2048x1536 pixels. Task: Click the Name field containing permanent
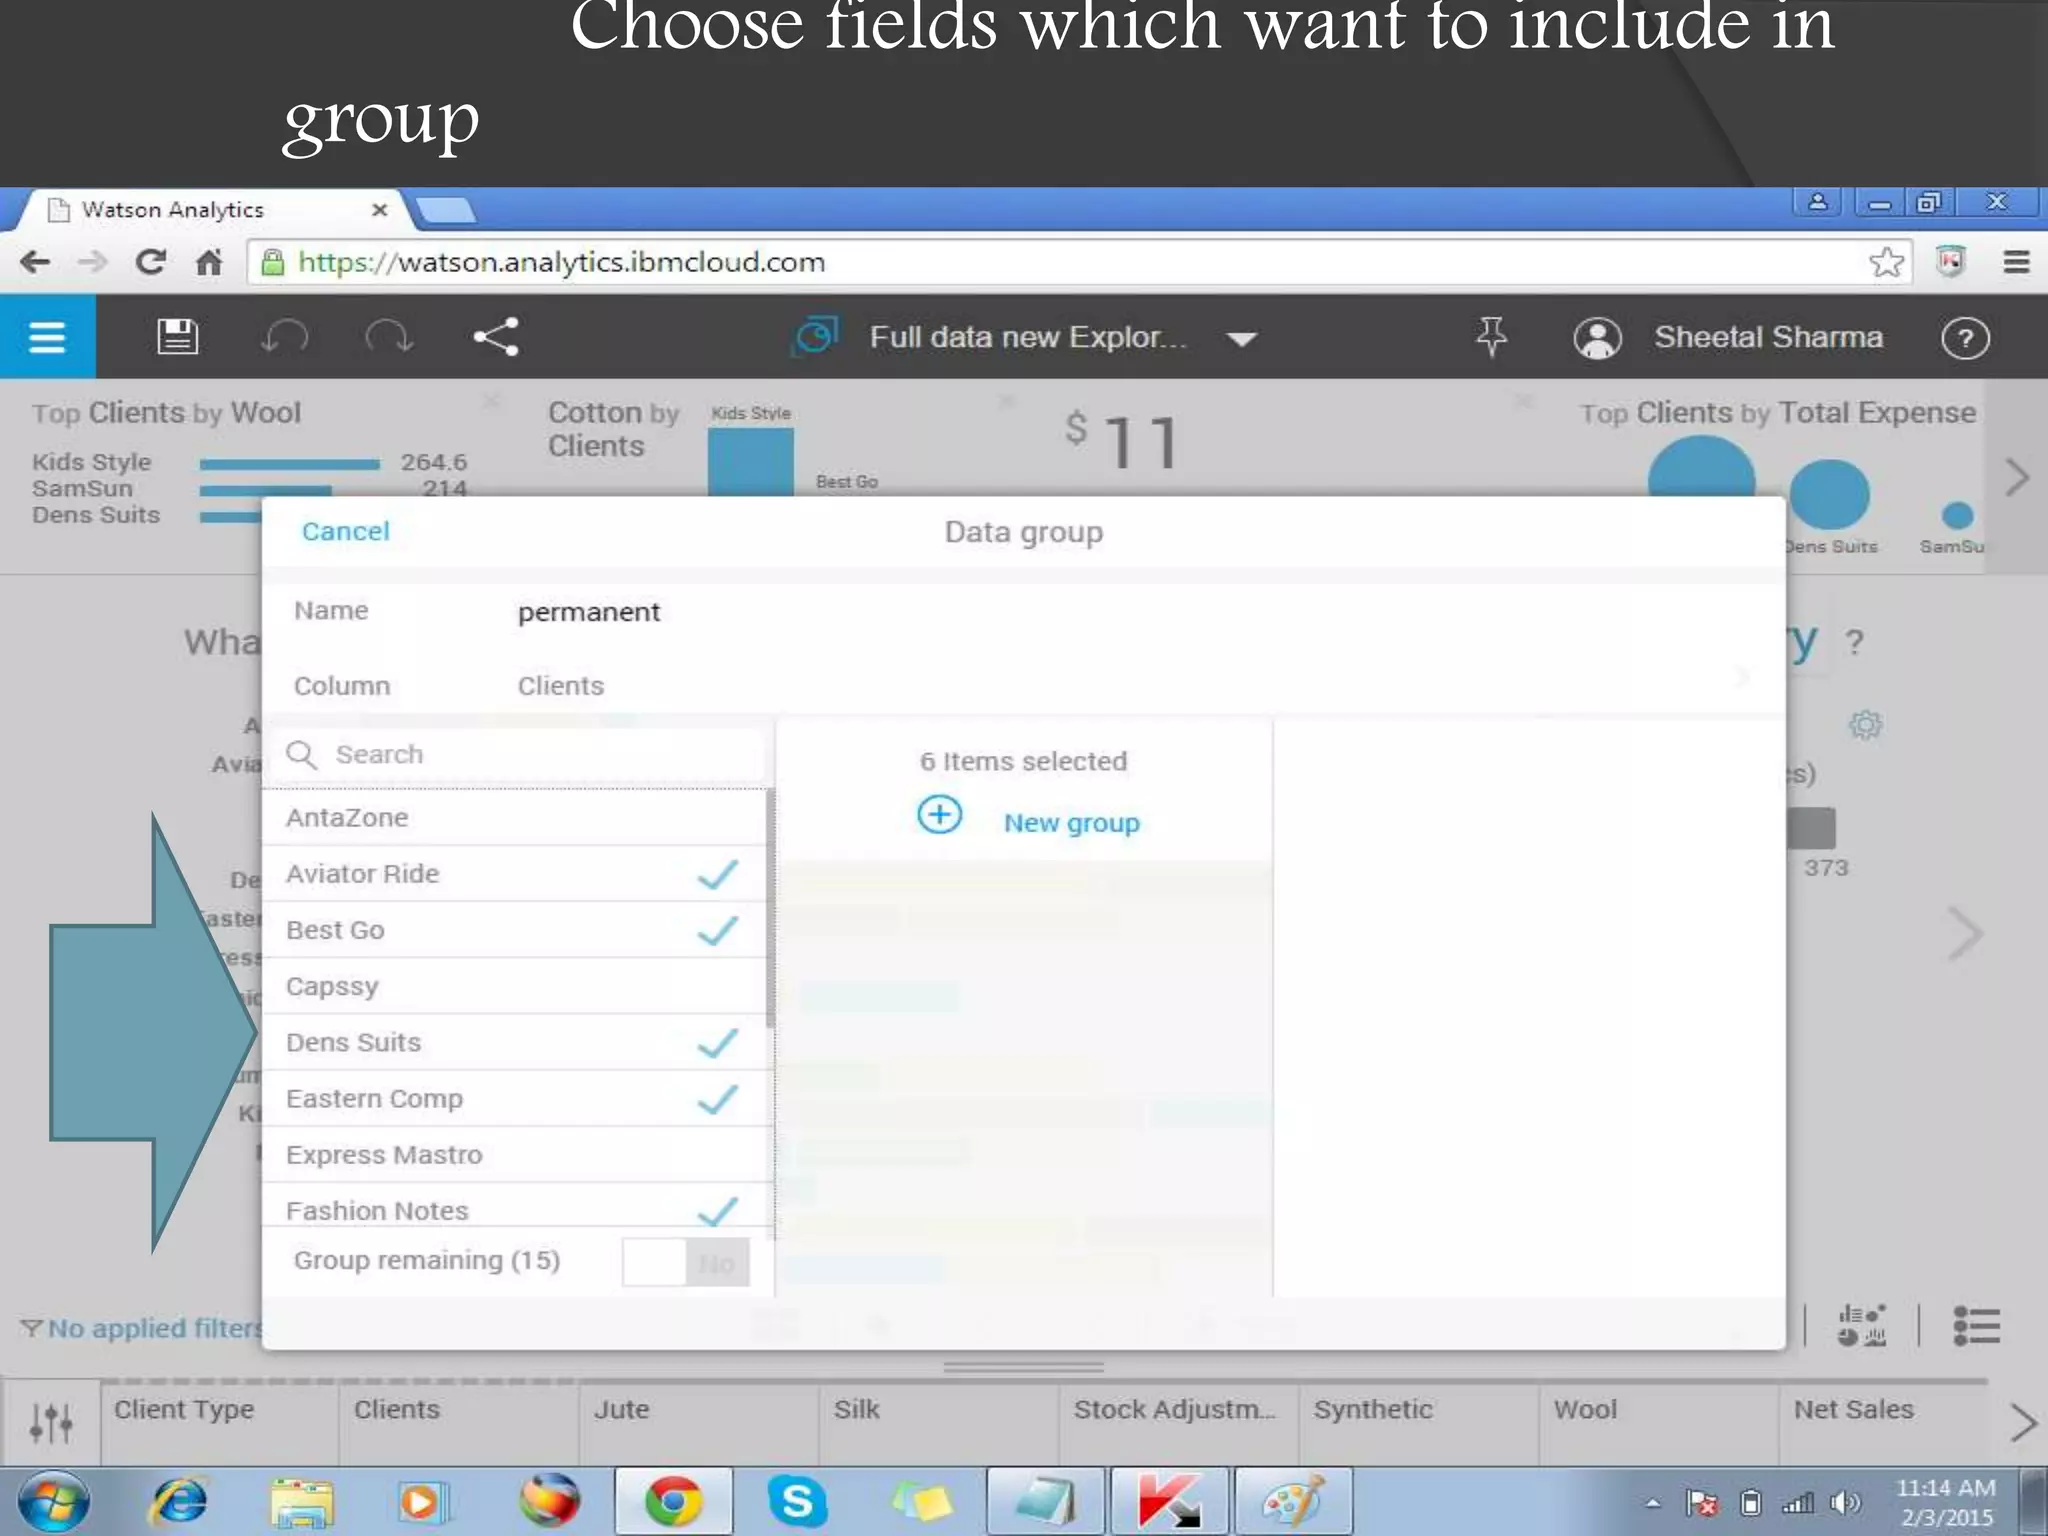[x=1023, y=611]
